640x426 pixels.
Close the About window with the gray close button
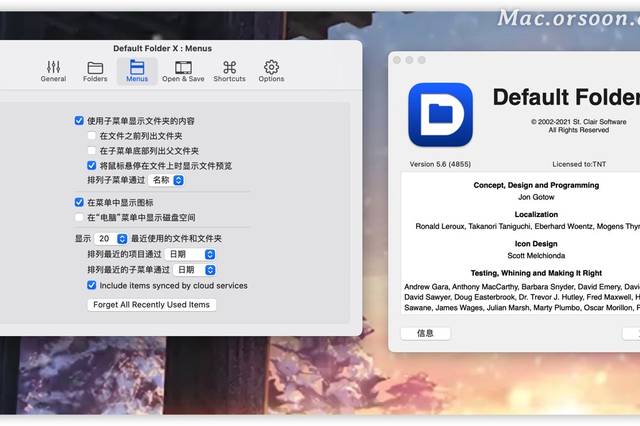click(397, 60)
